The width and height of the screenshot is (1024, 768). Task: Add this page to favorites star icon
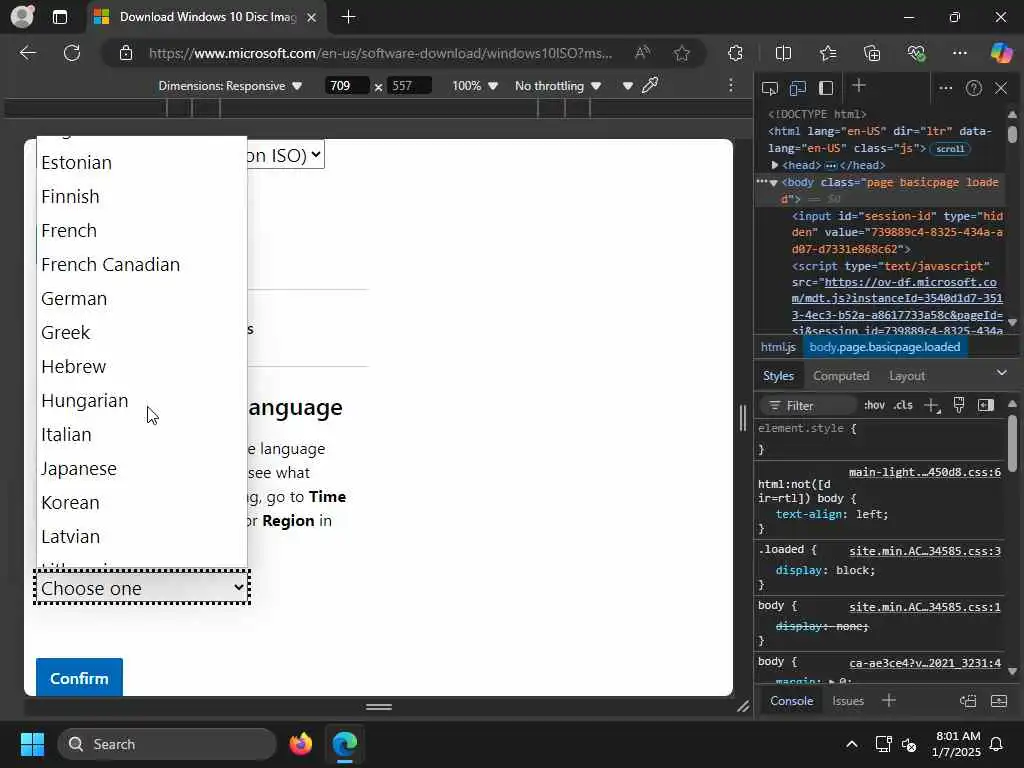click(682, 53)
